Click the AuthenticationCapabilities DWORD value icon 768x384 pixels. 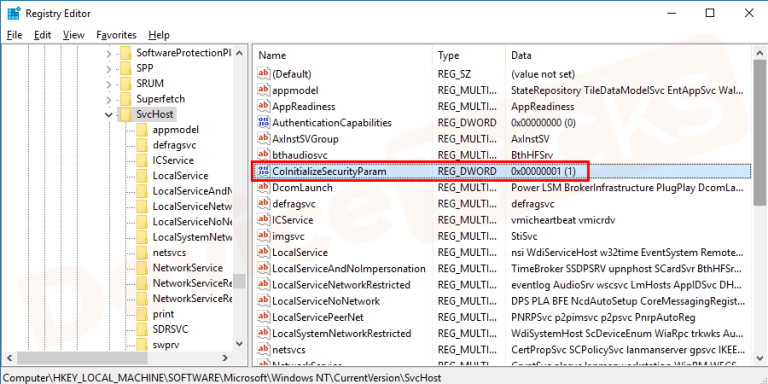[264, 122]
